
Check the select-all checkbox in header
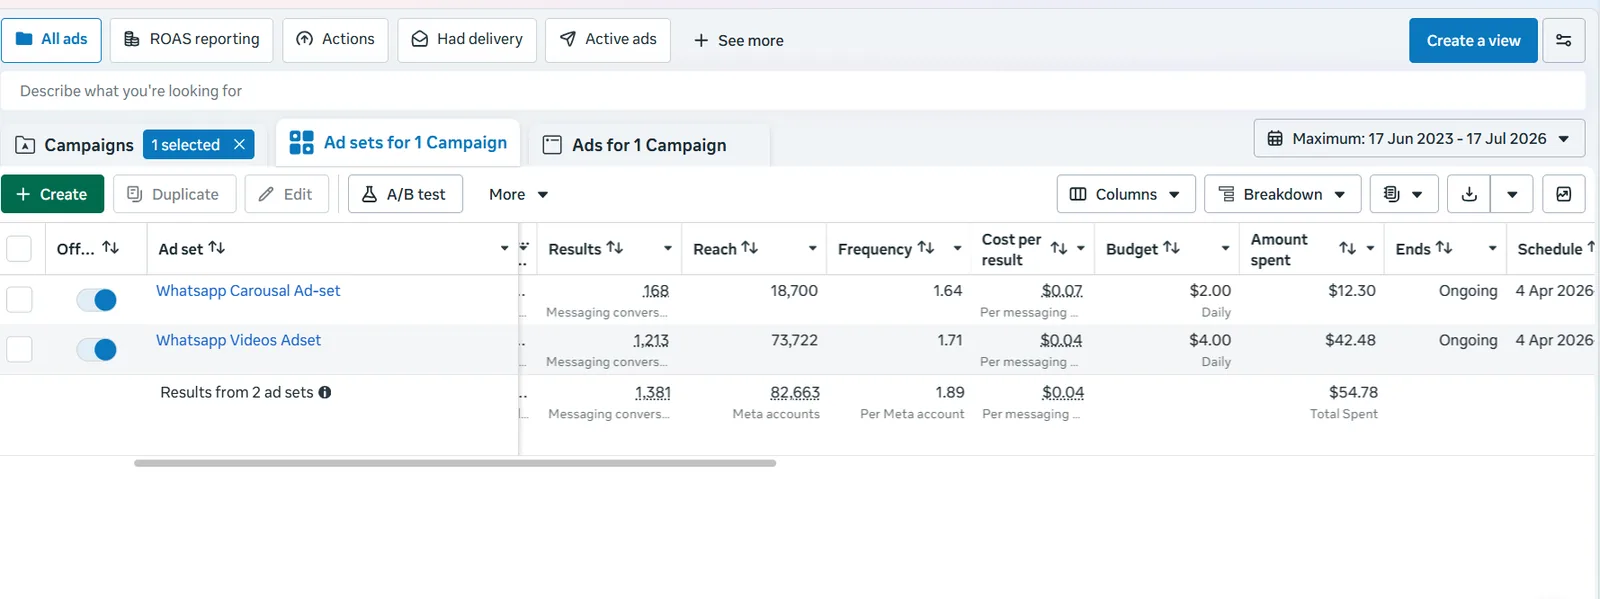click(19, 248)
